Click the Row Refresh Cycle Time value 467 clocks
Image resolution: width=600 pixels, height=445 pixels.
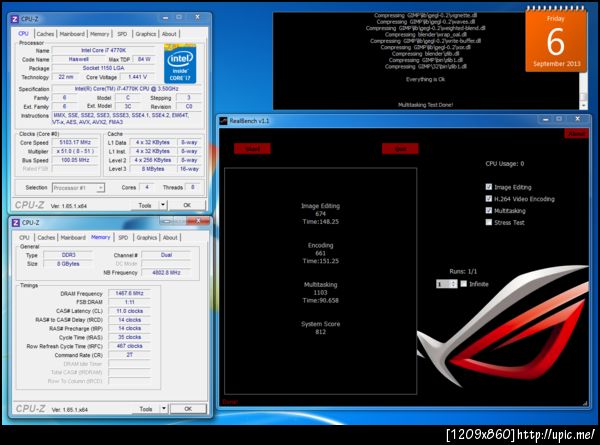pos(129,346)
